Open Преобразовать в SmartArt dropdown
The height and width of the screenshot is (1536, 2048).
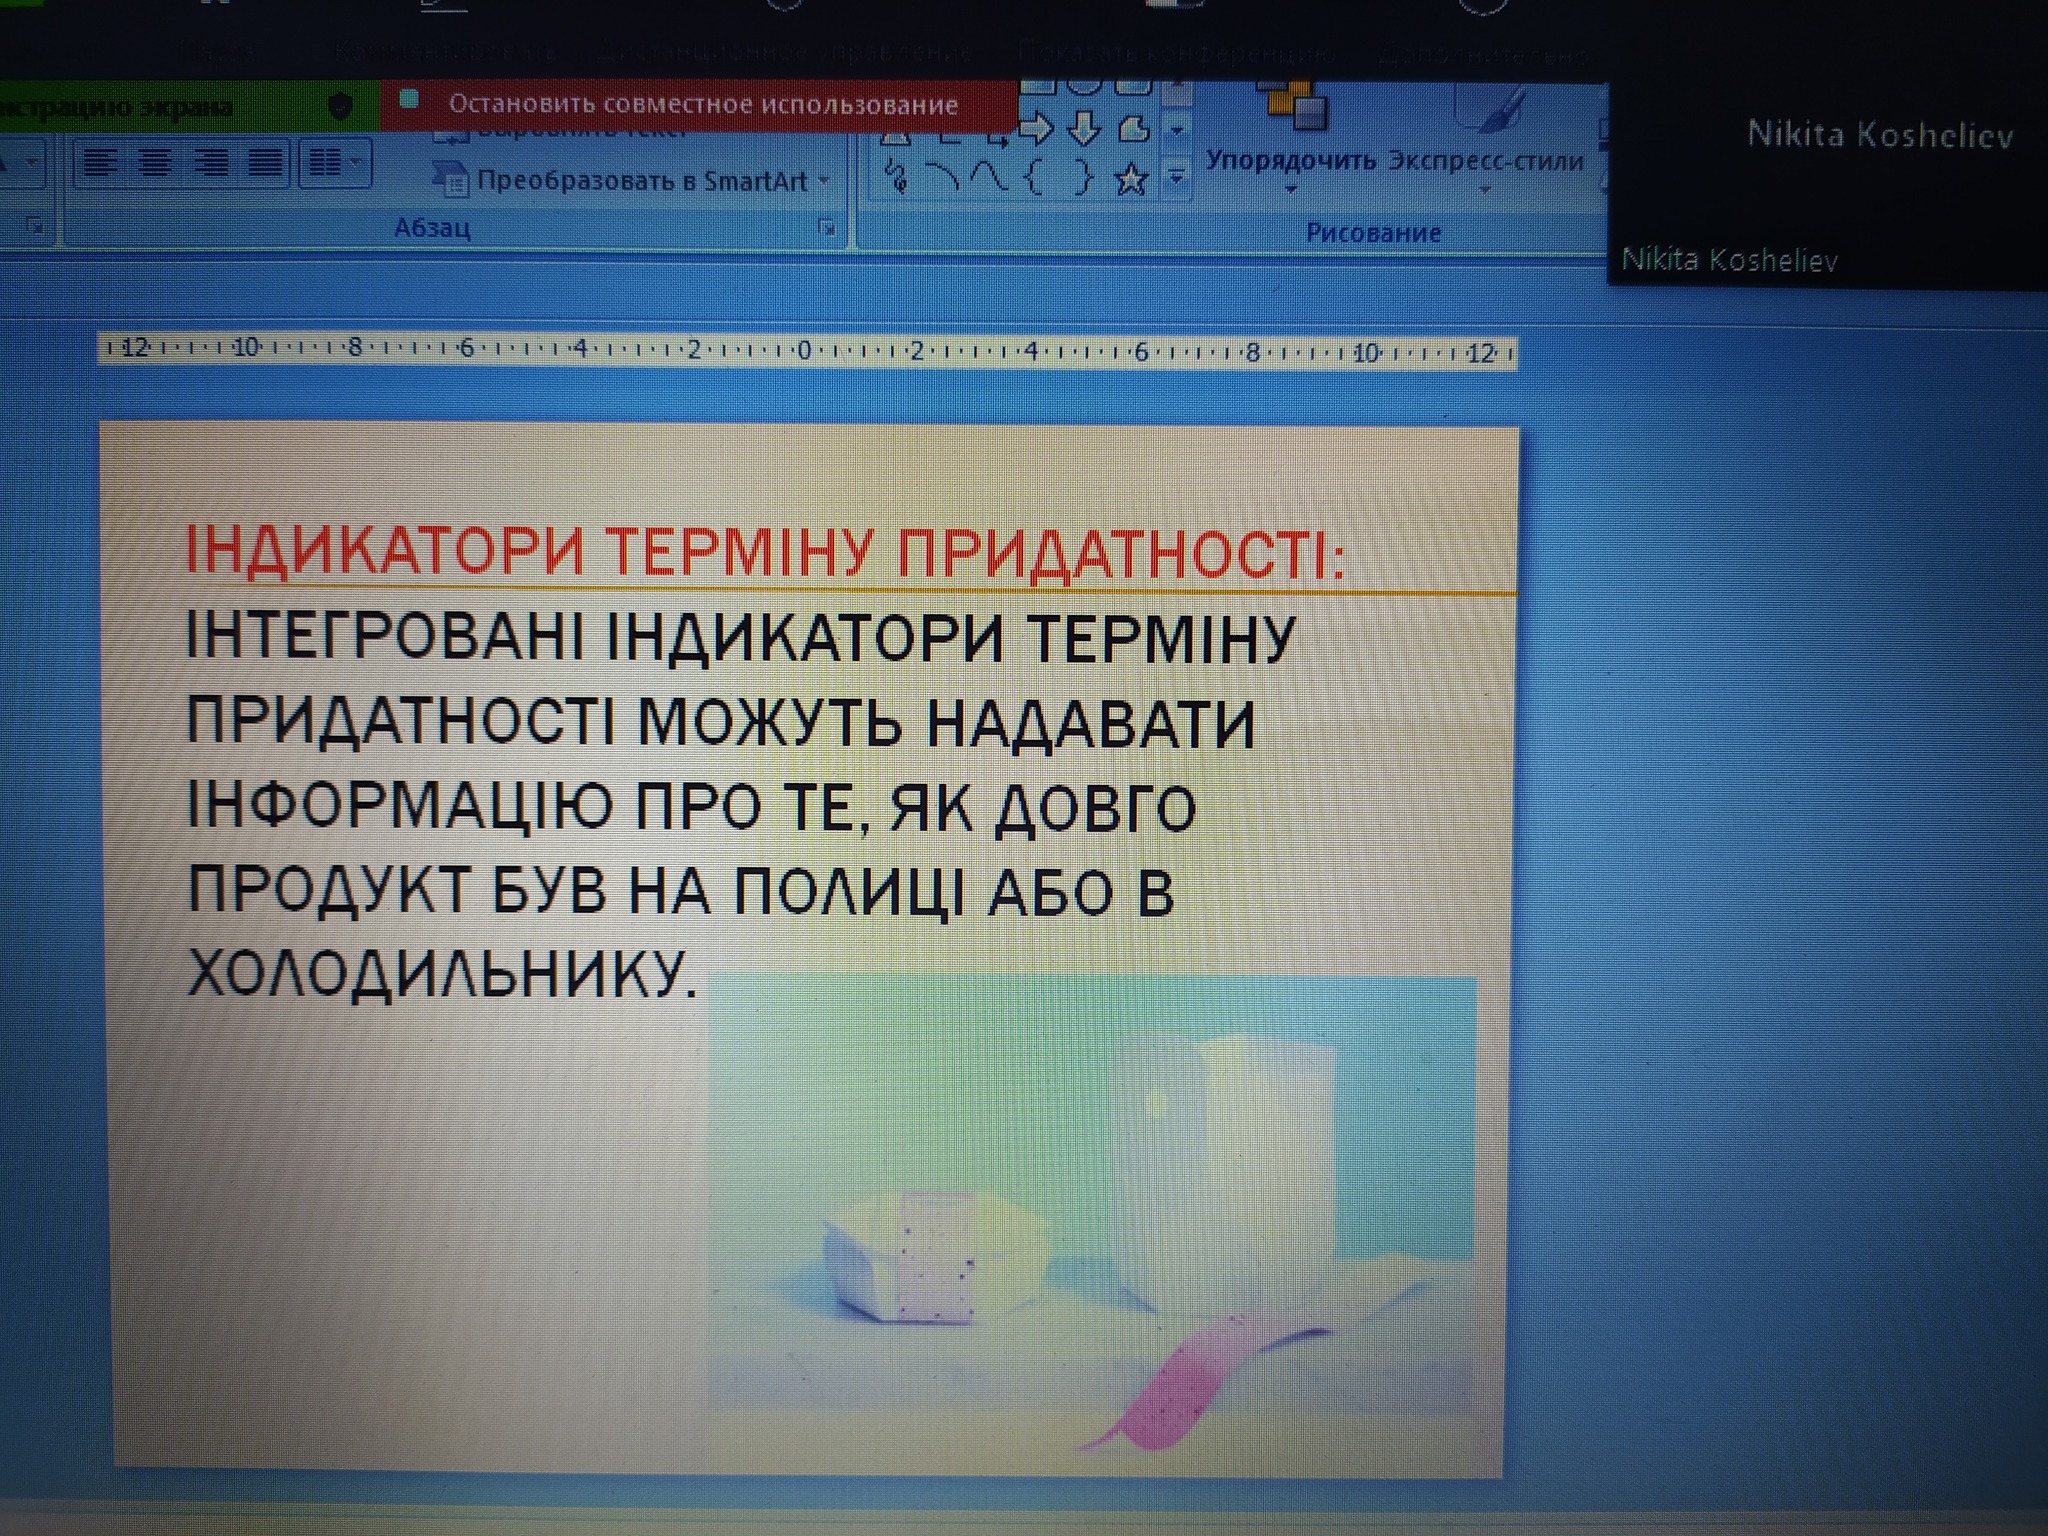coord(640,181)
